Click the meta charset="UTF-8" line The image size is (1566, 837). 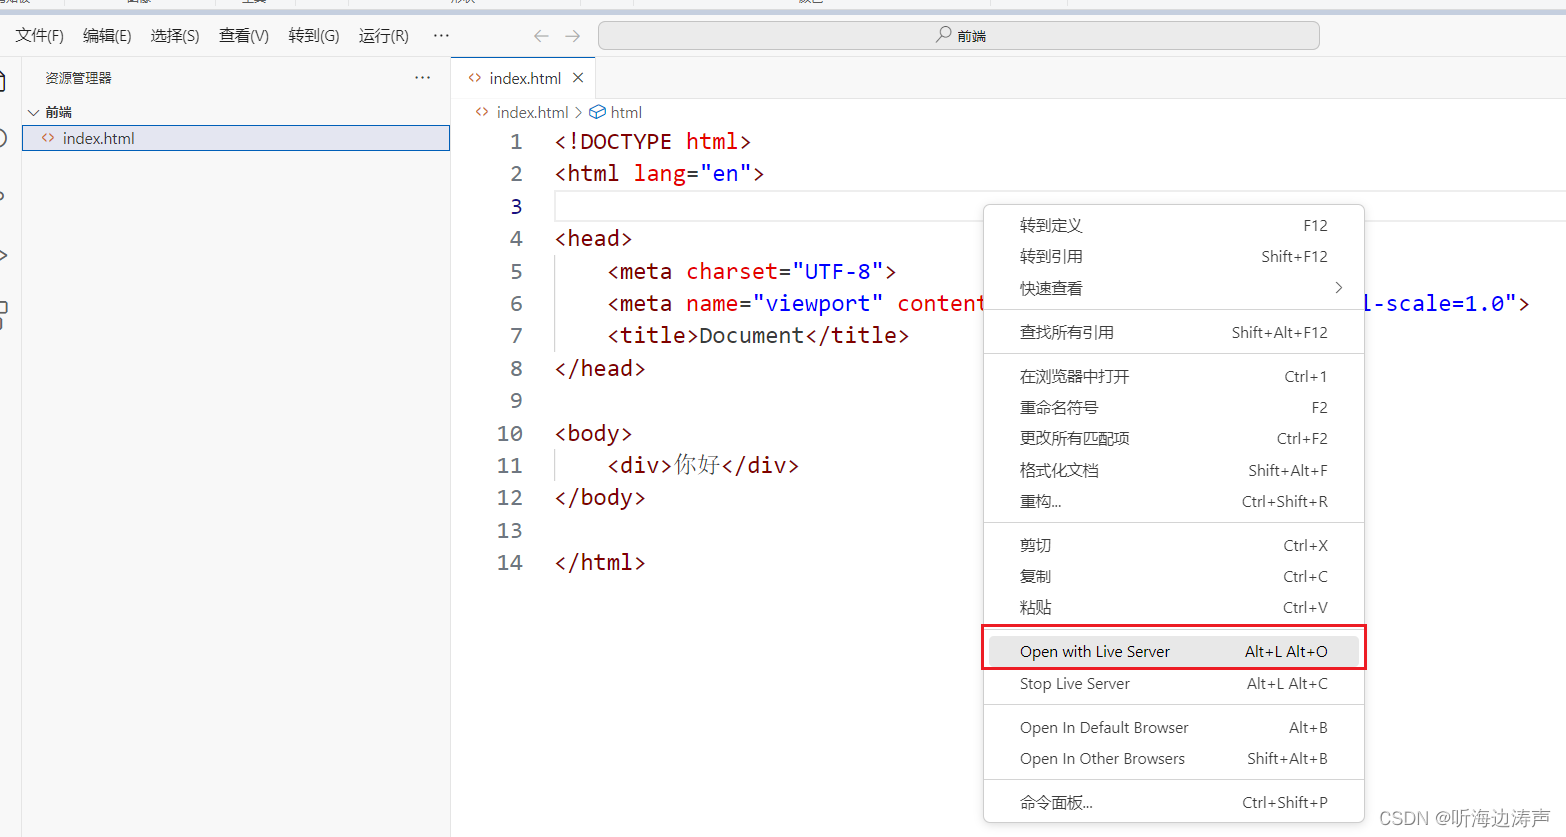point(751,271)
